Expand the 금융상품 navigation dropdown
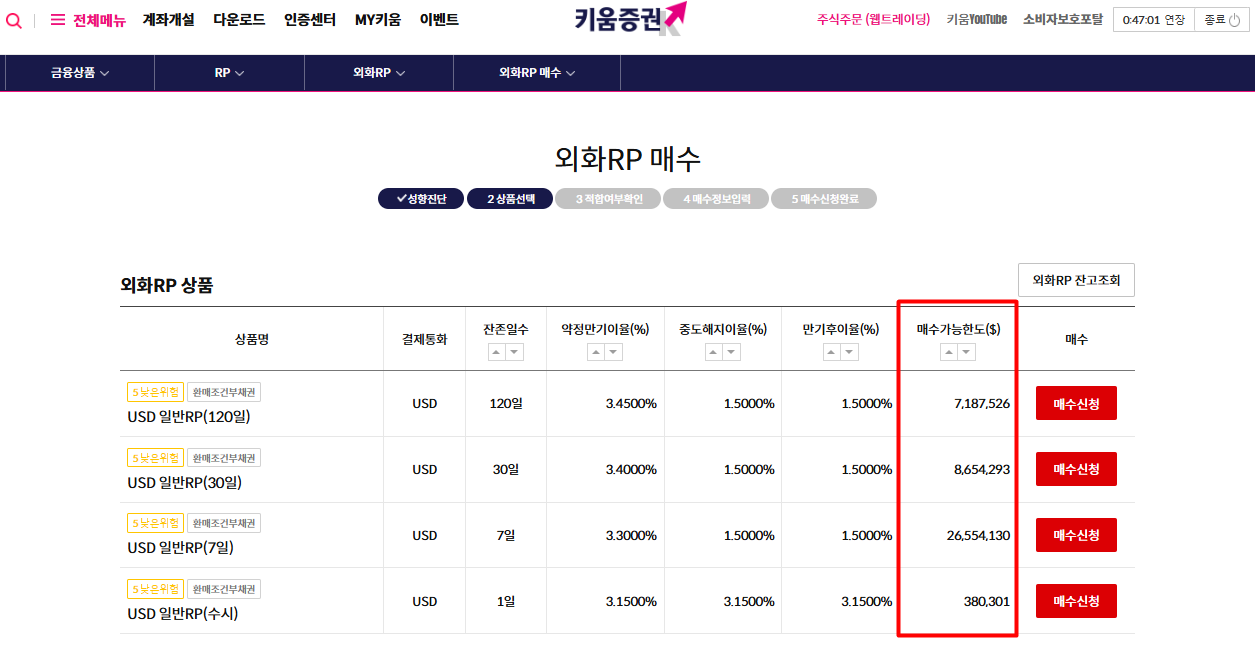The width and height of the screenshot is (1255, 648). (x=79, y=72)
